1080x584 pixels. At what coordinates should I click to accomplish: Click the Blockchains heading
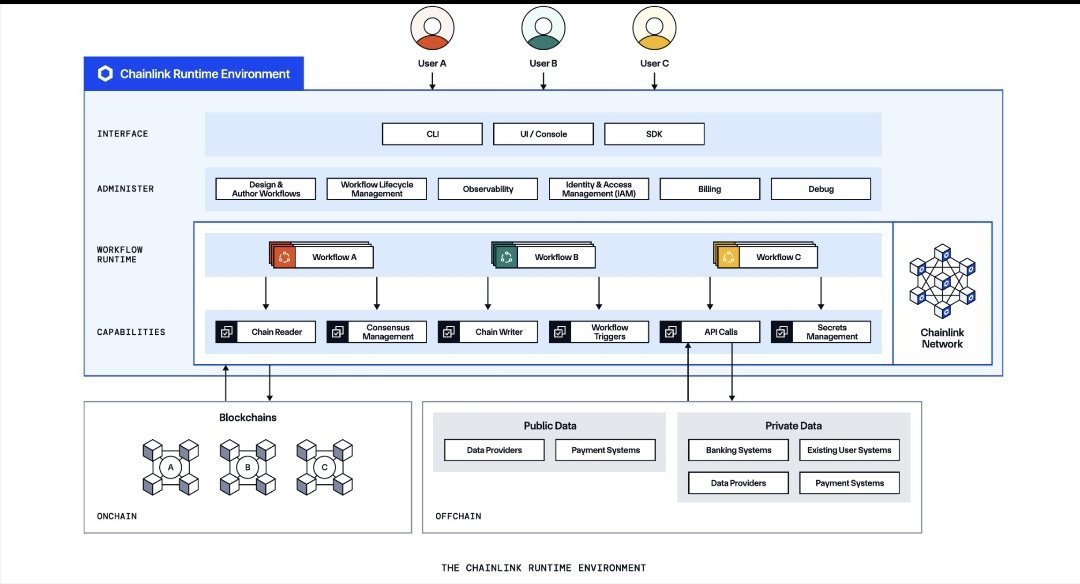pos(248,417)
